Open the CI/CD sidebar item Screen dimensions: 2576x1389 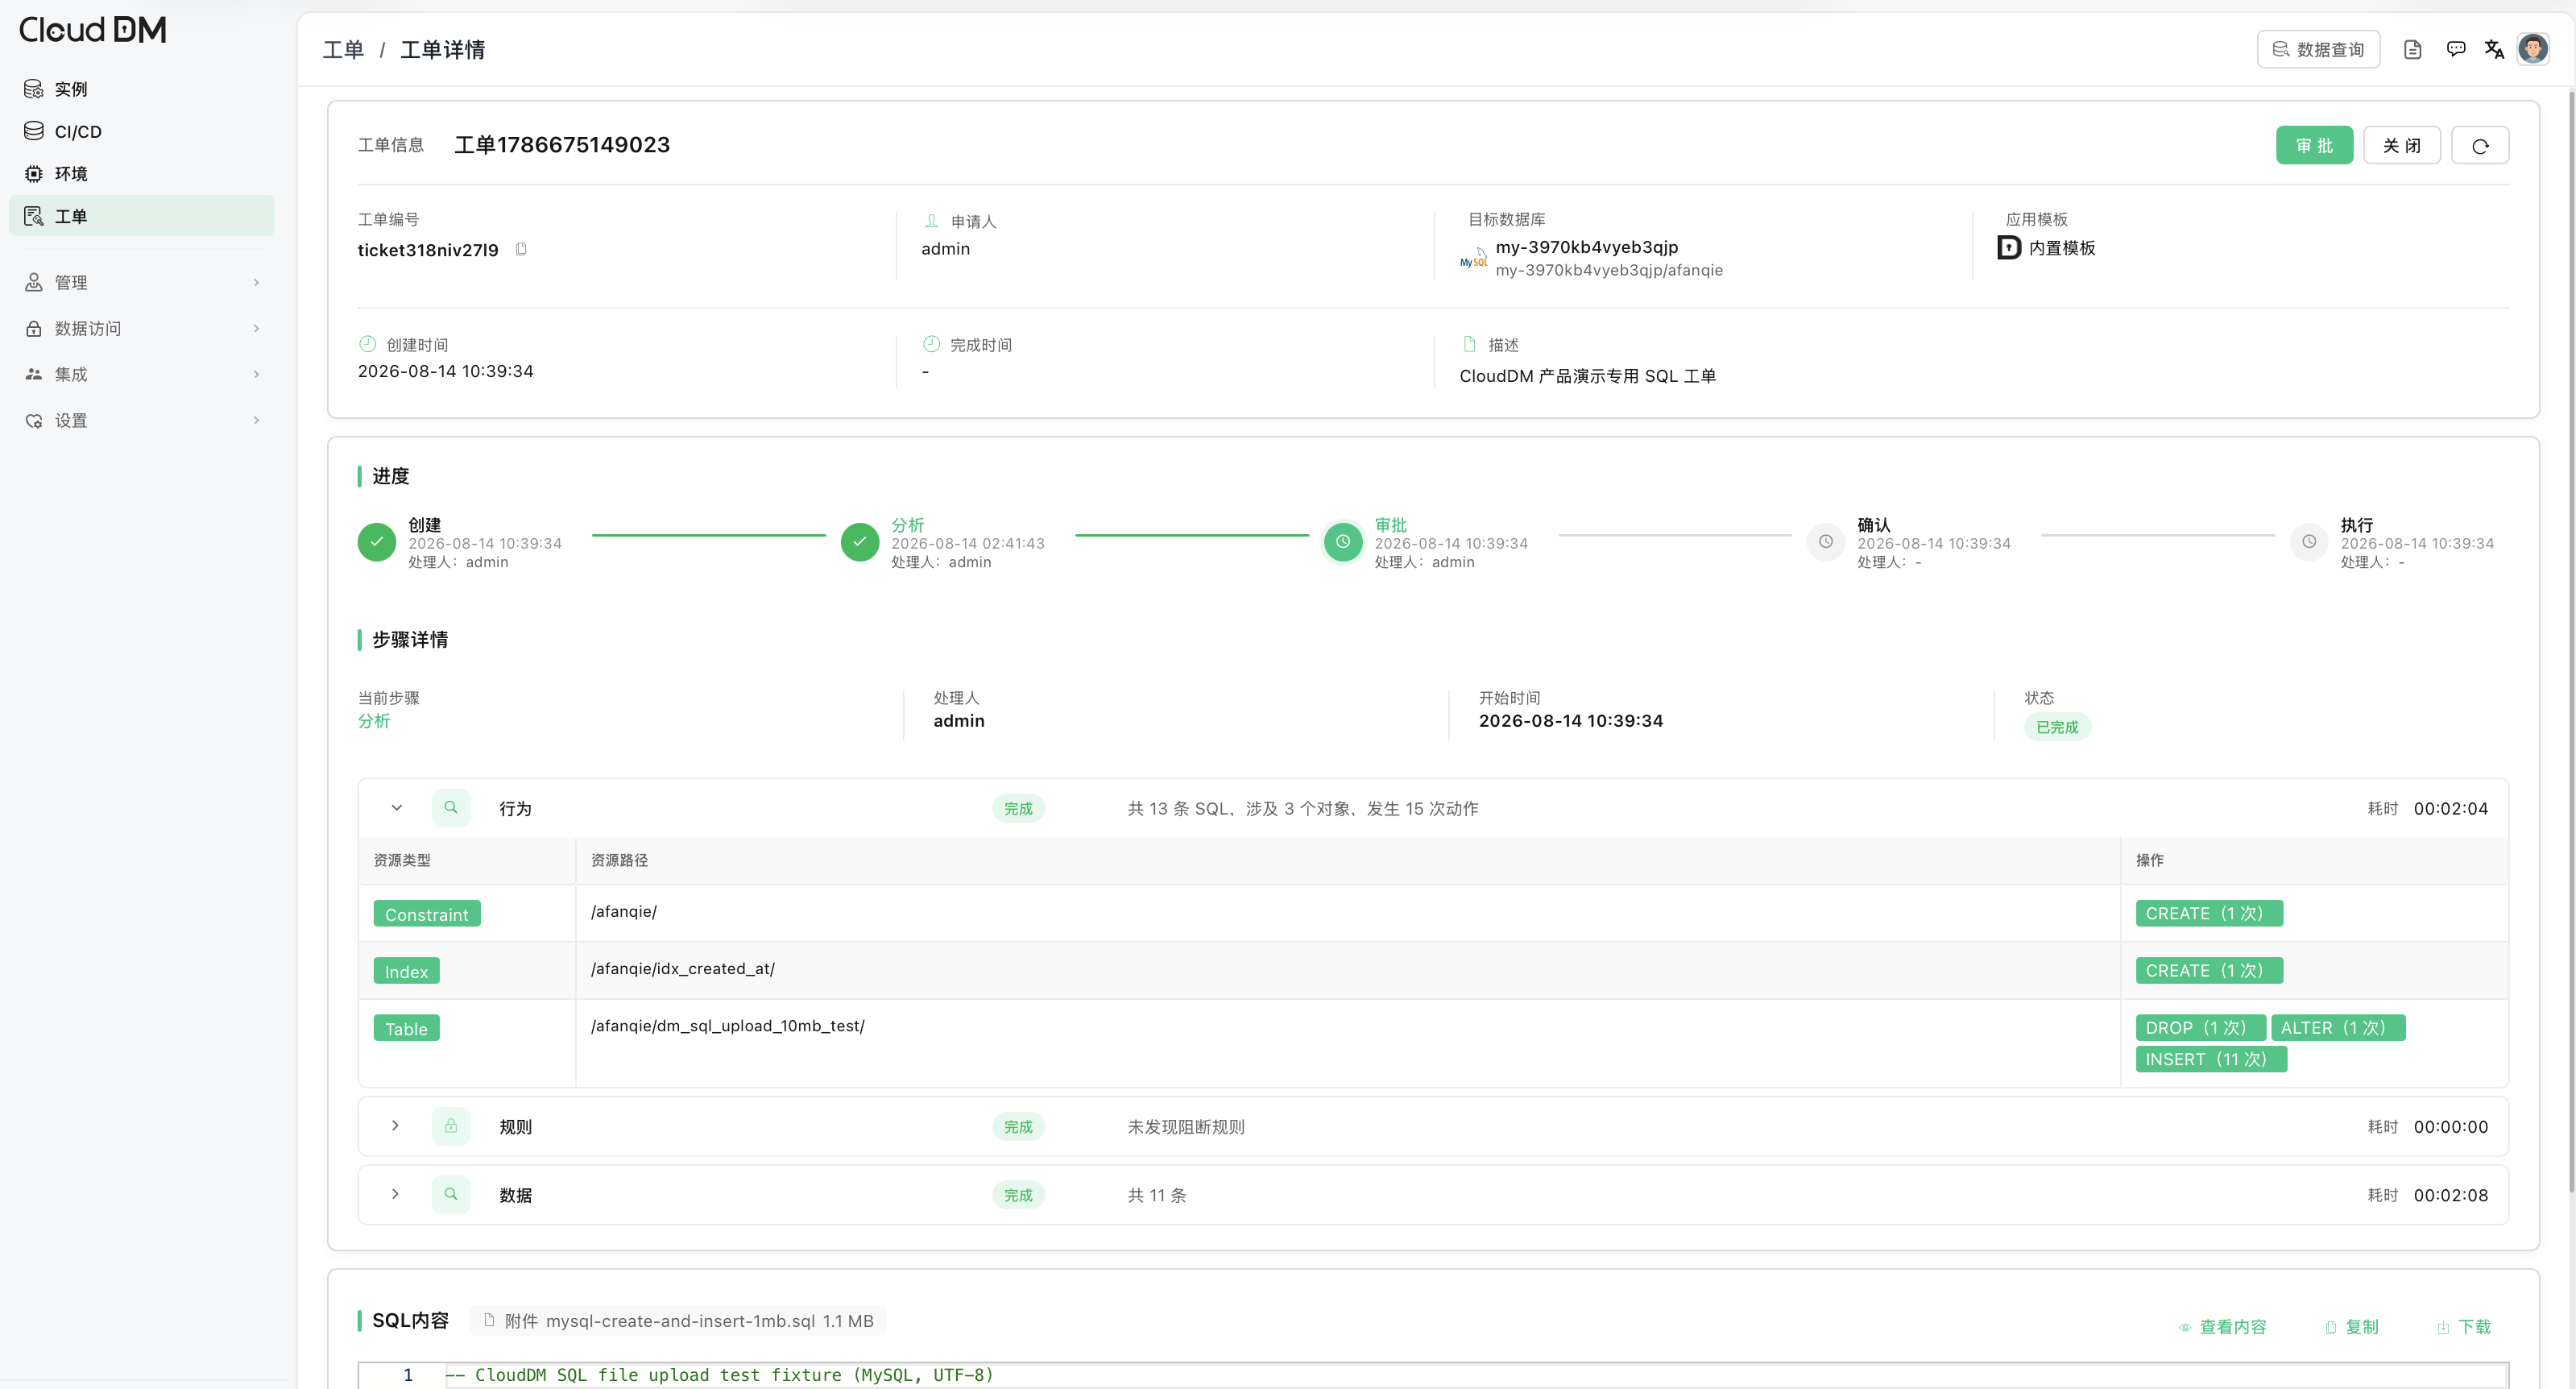[x=141, y=131]
